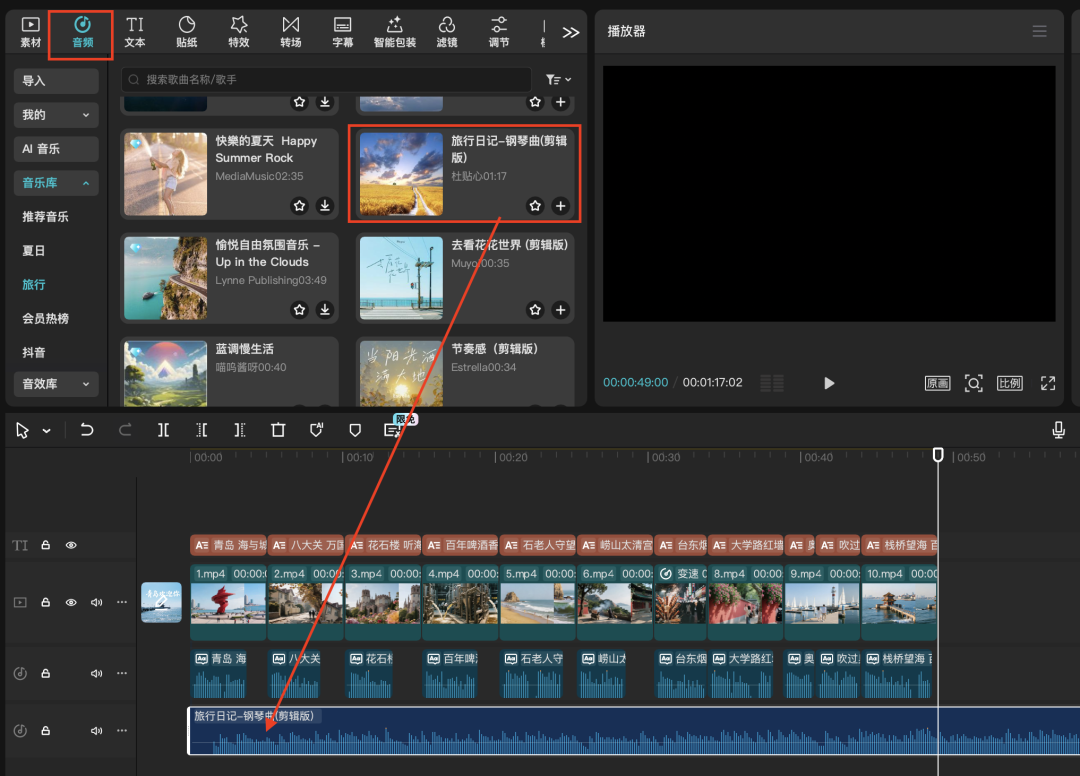Click the delete clip icon in timeline toolbar
The image size is (1080, 776).
[278, 430]
